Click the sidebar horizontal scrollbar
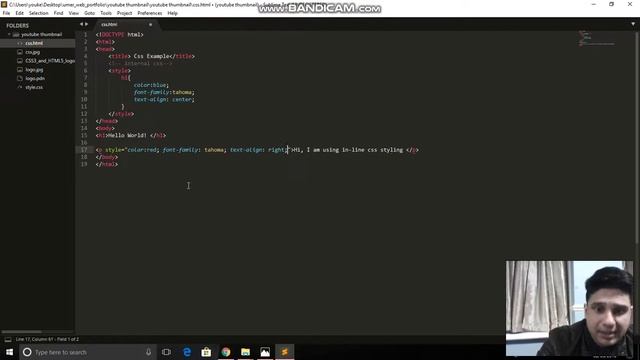 (21, 331)
